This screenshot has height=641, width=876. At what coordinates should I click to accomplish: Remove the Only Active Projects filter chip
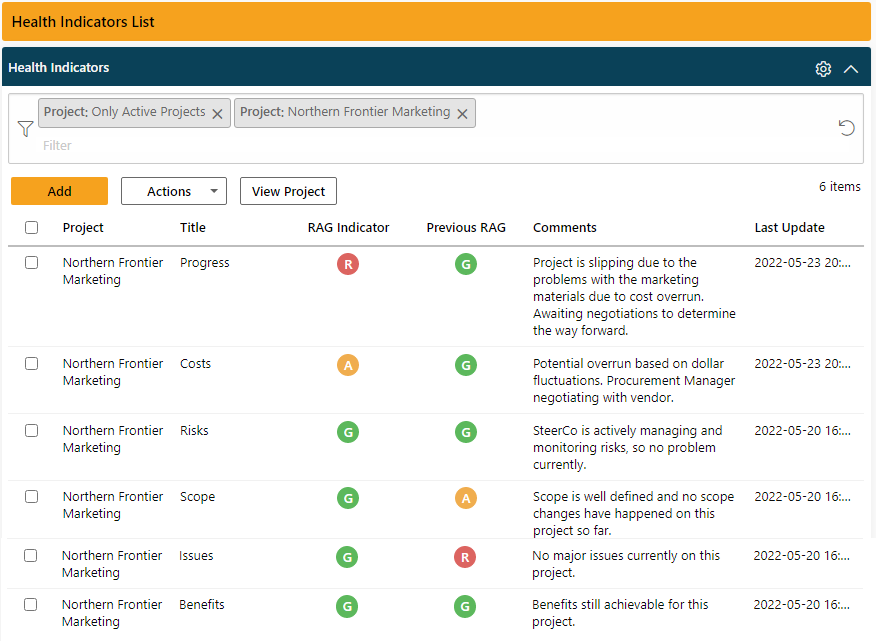pyautogui.click(x=217, y=112)
